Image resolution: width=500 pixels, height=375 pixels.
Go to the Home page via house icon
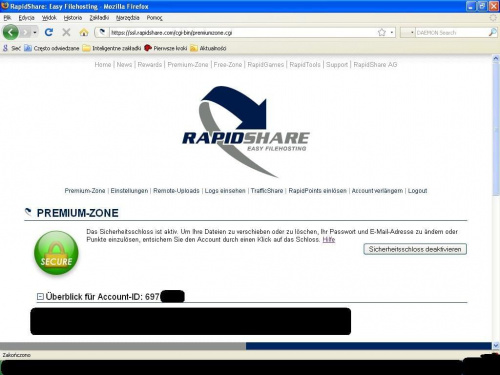pyautogui.click(x=84, y=32)
